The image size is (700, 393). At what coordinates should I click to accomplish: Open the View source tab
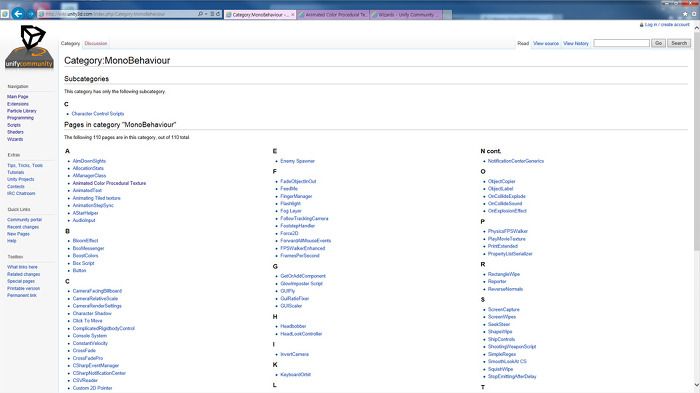point(546,43)
